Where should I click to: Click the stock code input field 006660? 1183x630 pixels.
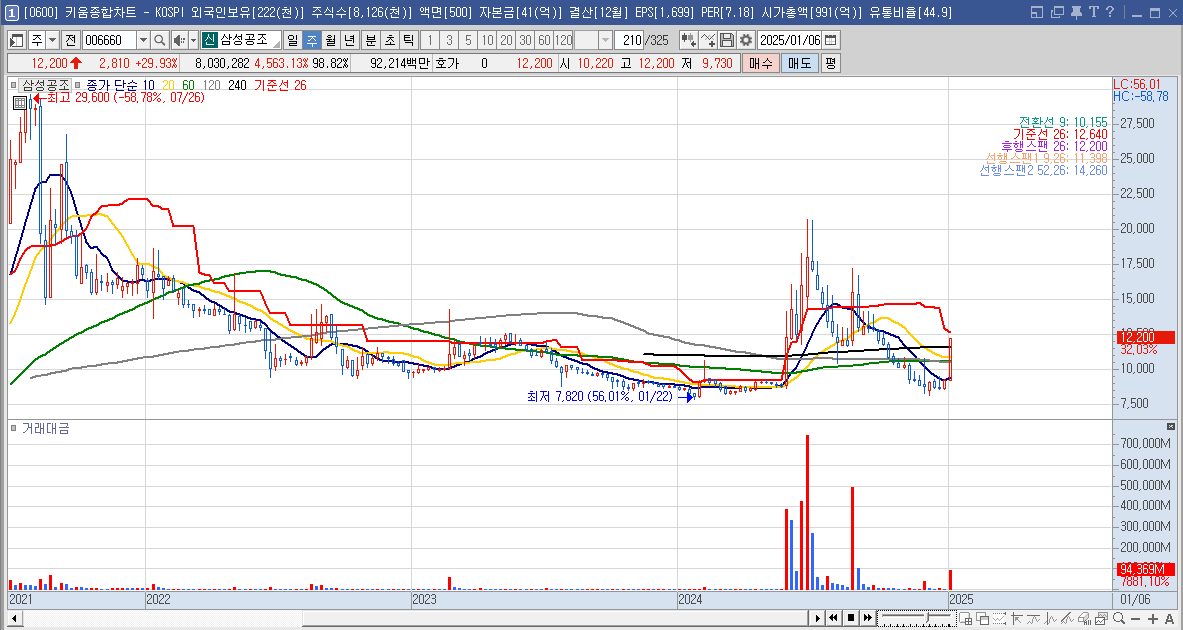coord(109,40)
